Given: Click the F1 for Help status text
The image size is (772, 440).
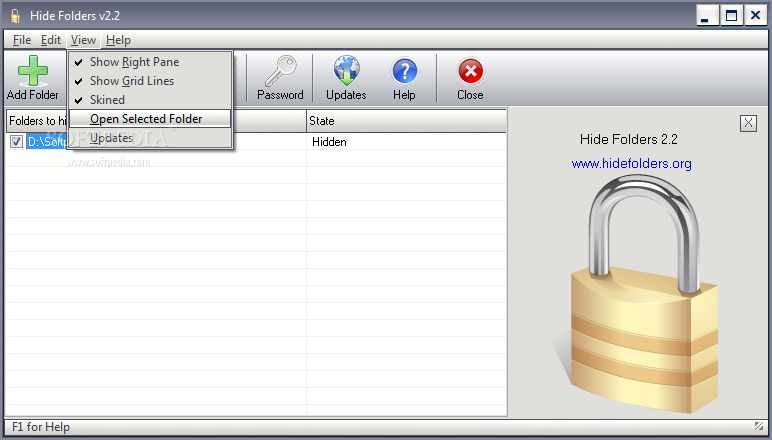Looking at the screenshot, I should [41, 427].
